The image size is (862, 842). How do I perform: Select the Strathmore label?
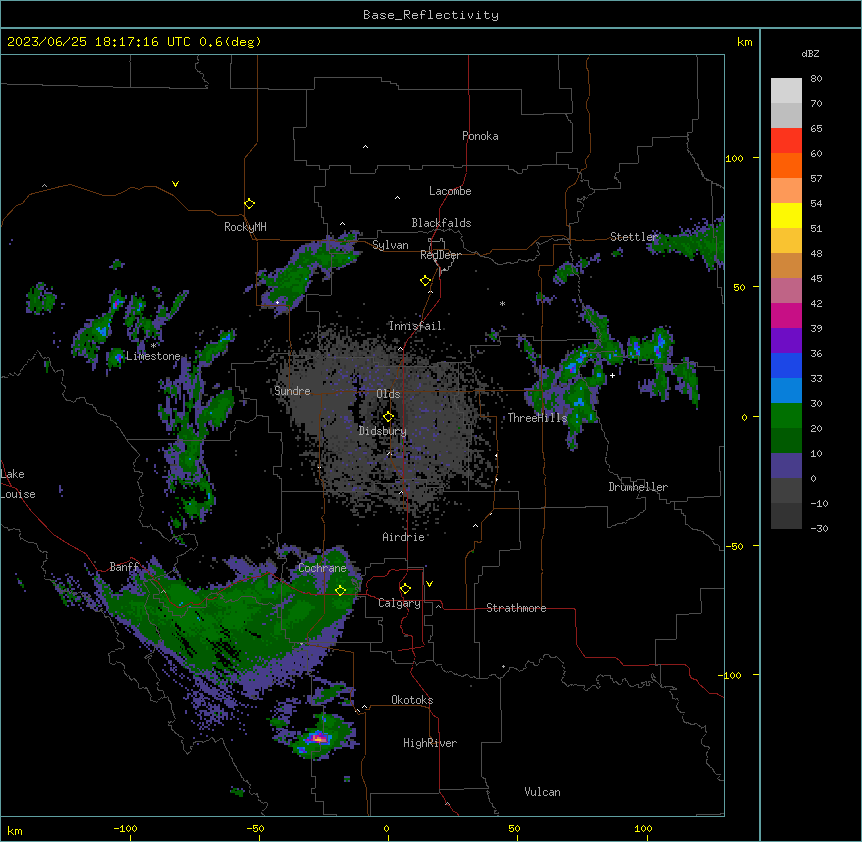(x=516, y=608)
